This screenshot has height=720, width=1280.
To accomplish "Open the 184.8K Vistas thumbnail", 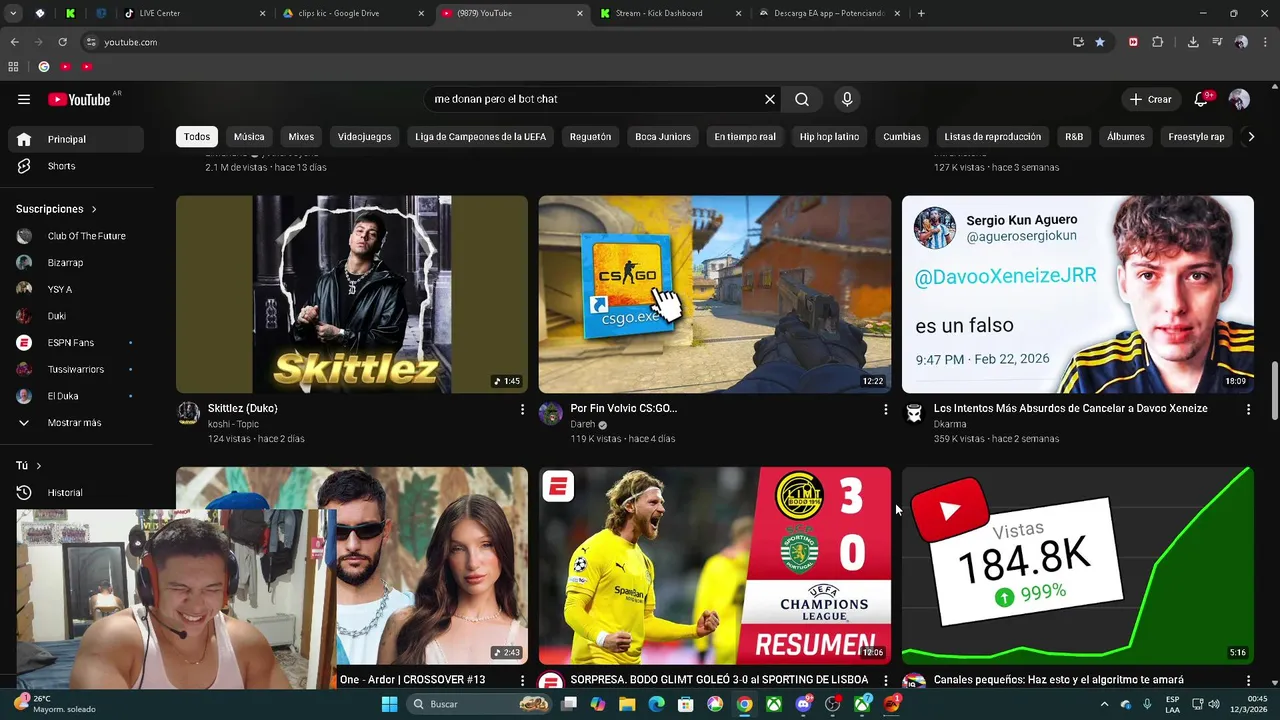I will (1078, 565).
